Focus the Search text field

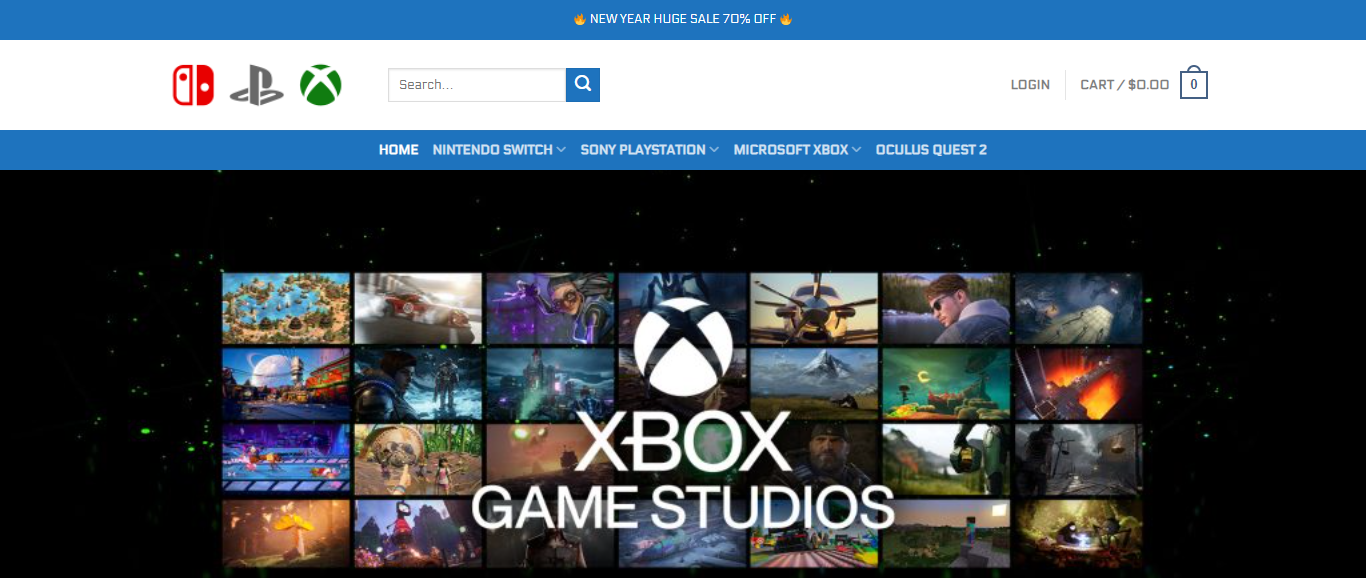coord(477,85)
